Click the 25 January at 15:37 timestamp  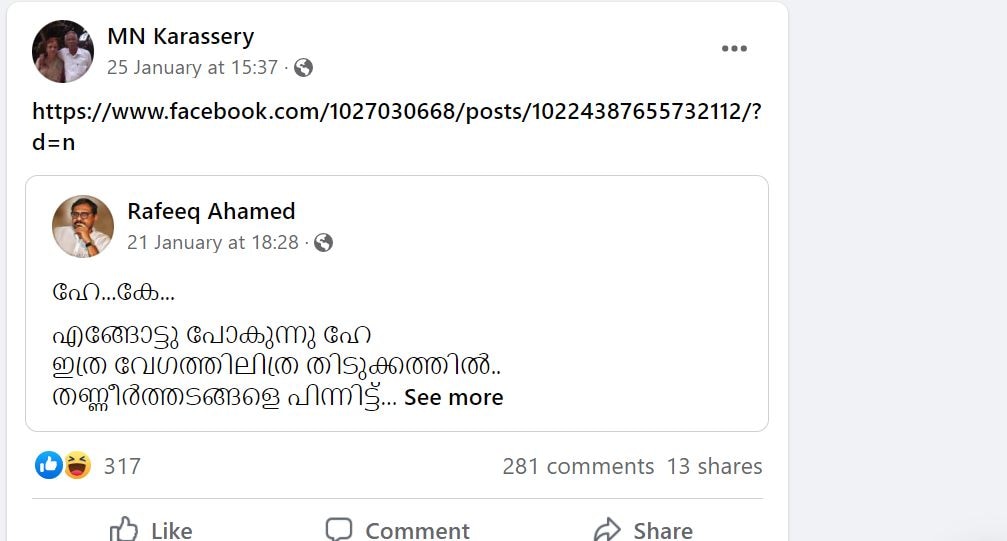click(192, 68)
